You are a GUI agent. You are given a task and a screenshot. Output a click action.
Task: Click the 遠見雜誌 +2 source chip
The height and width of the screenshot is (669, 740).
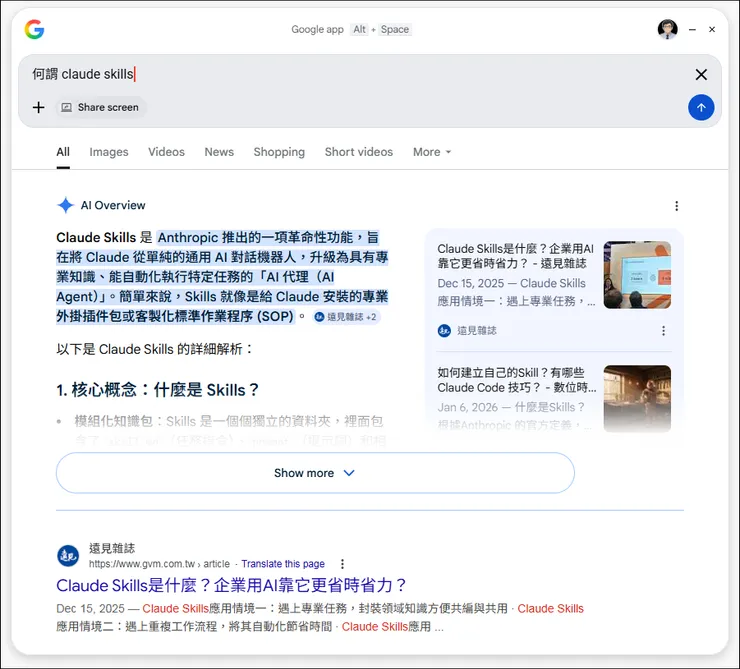[x=346, y=317]
